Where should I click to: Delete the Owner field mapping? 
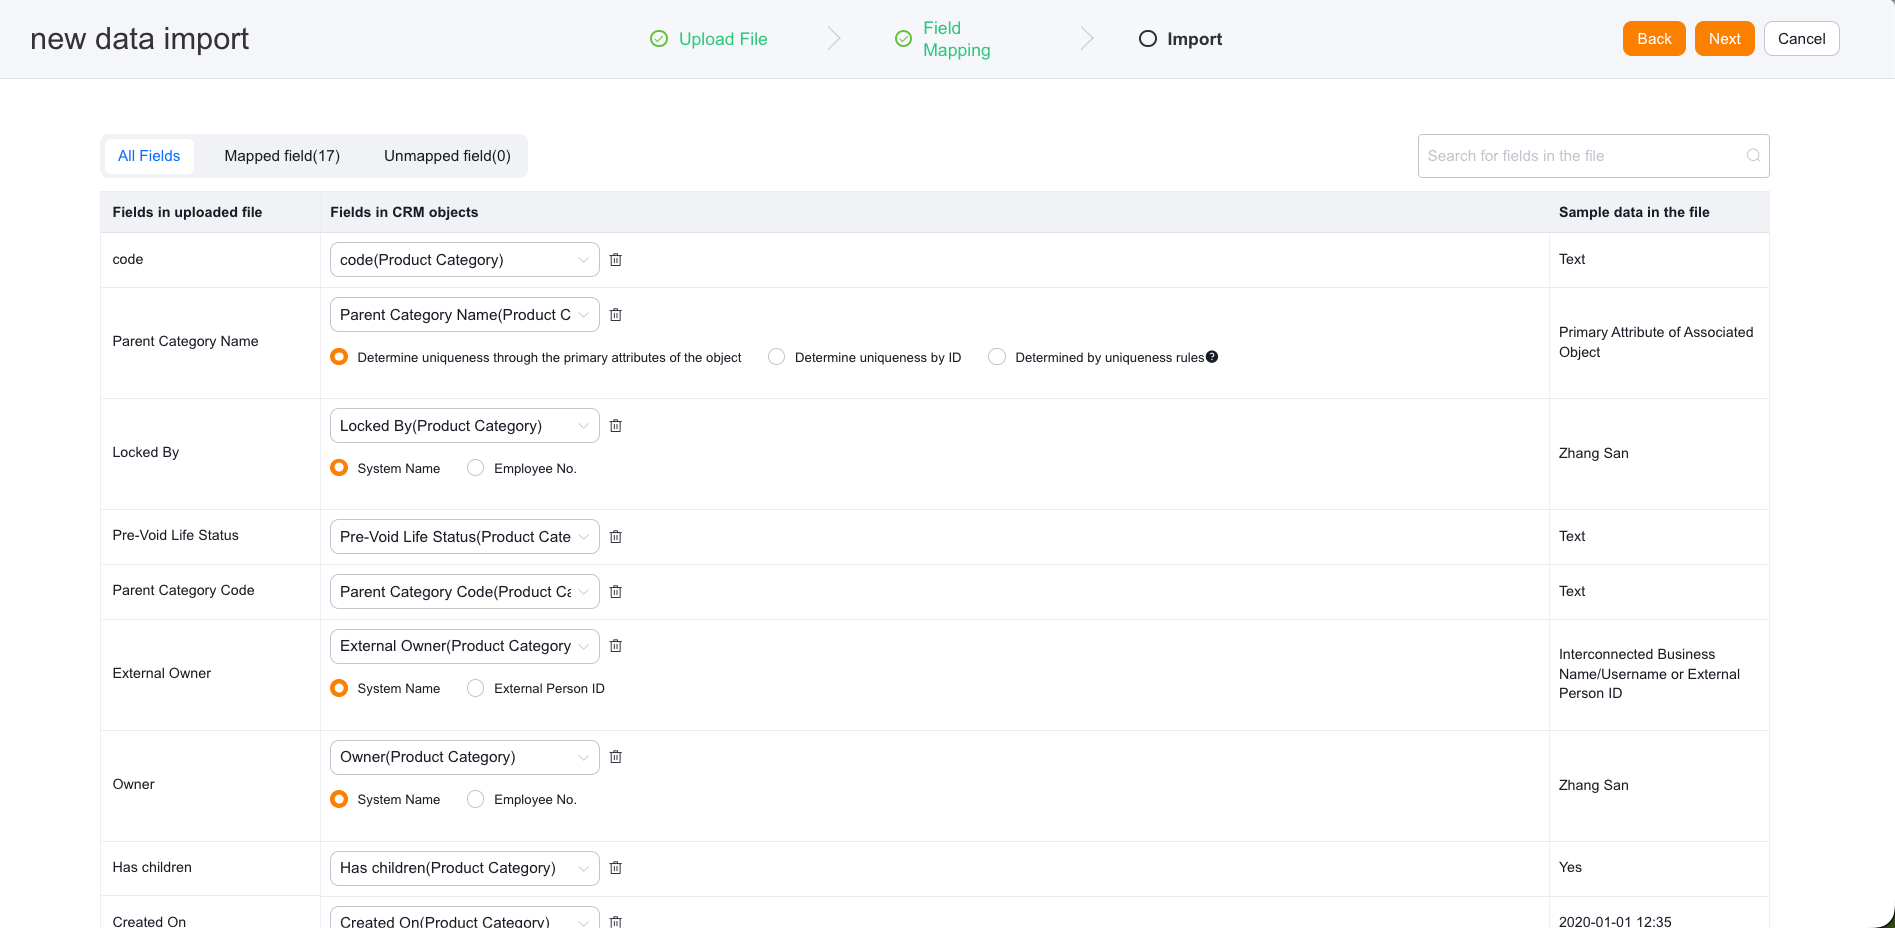(616, 757)
